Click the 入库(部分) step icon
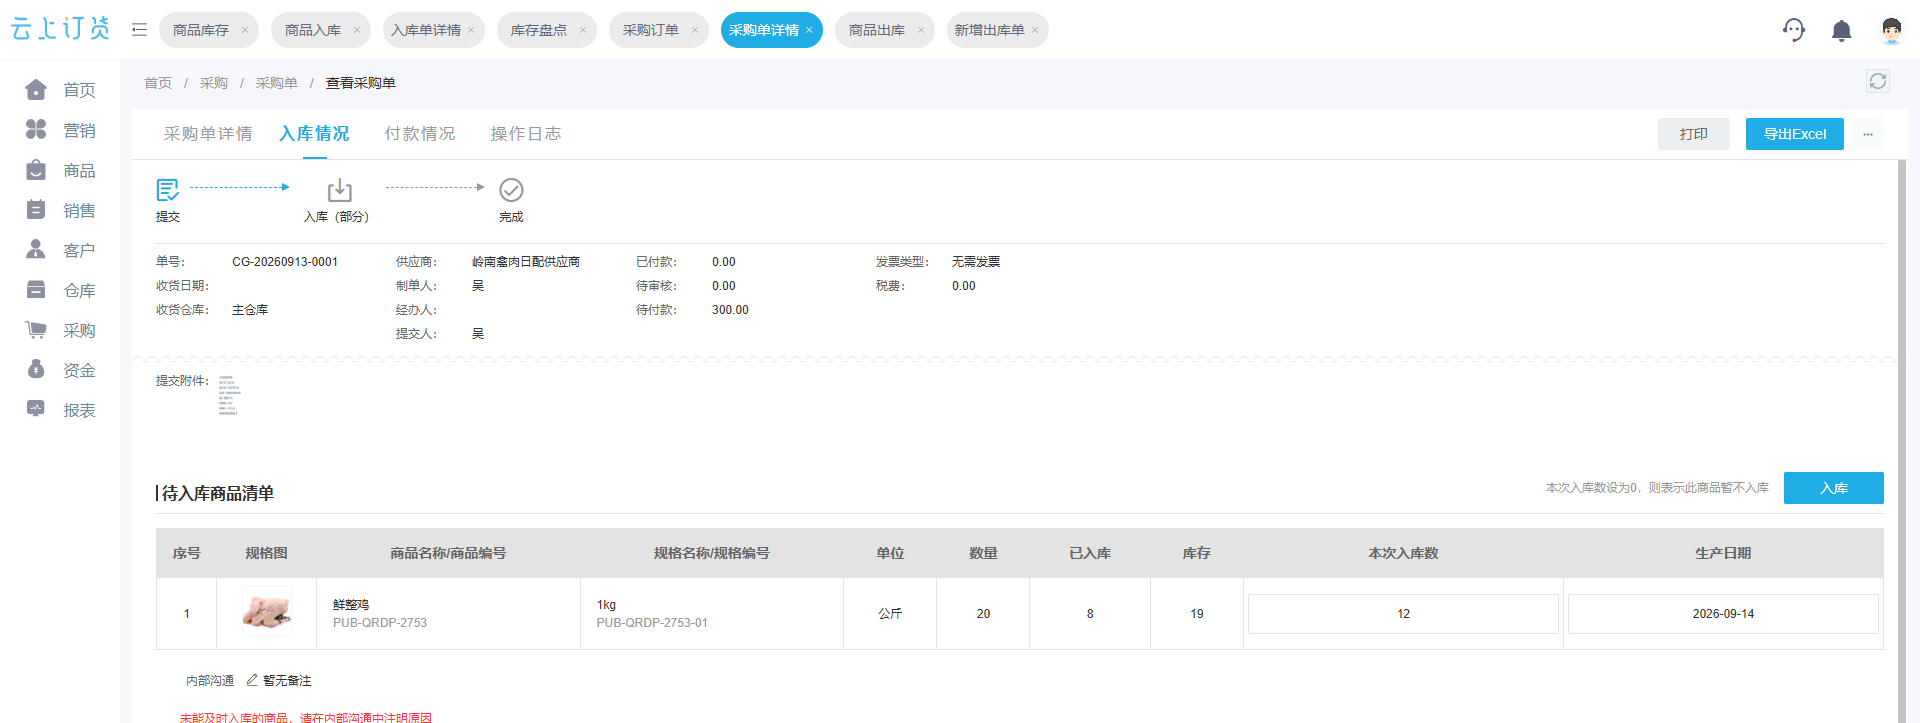The width and height of the screenshot is (1920, 723). point(340,190)
